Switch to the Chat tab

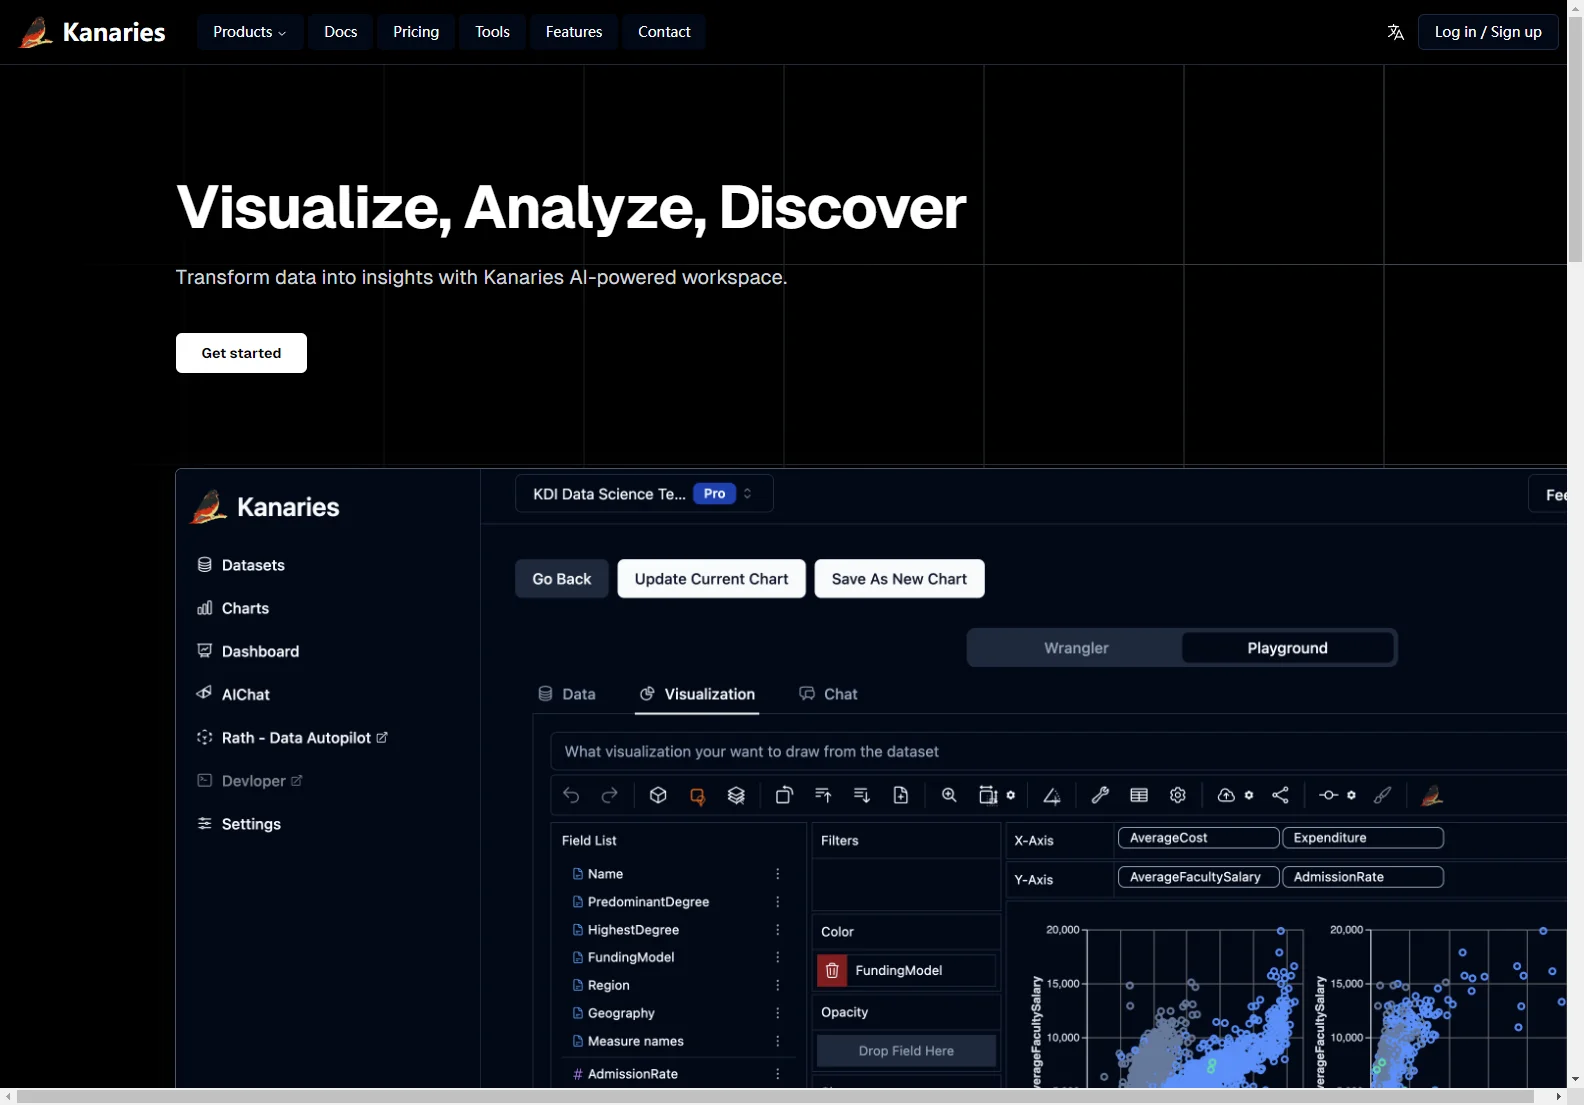(x=828, y=694)
